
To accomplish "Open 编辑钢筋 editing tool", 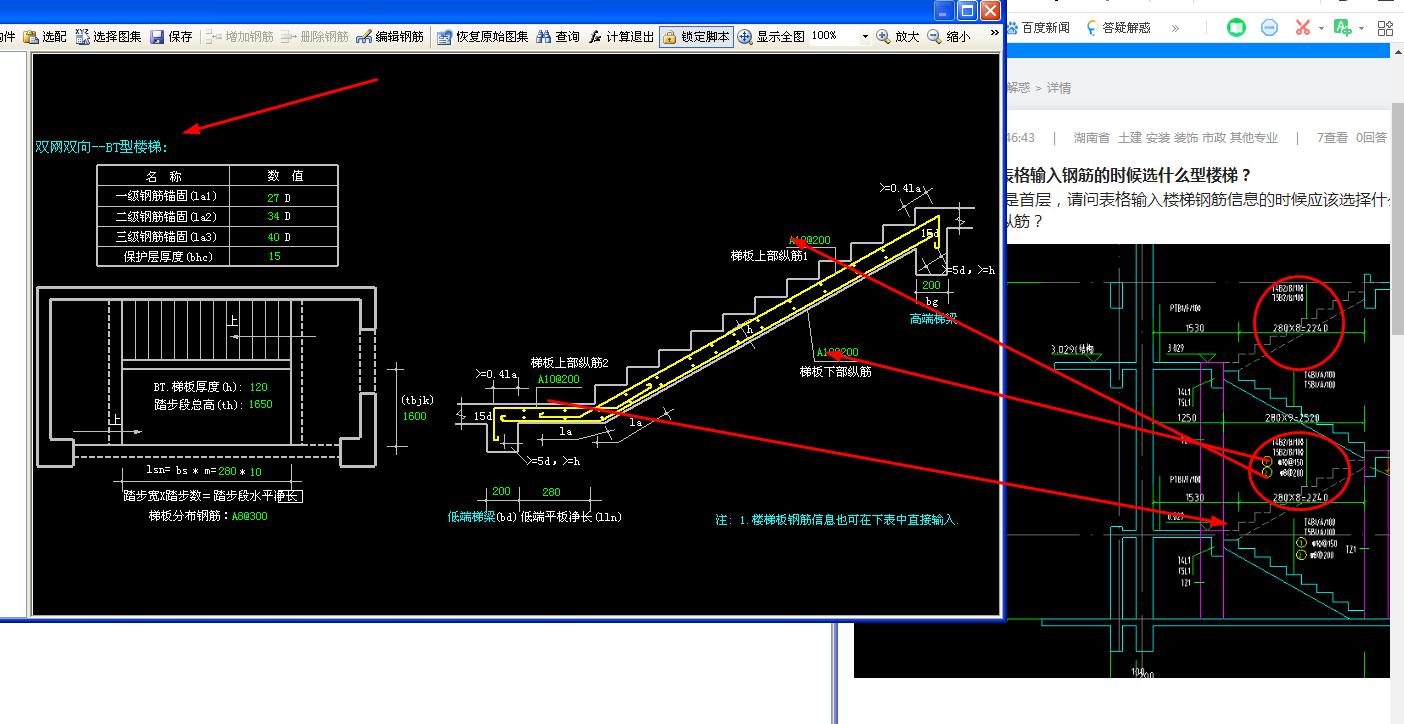I will click(390, 36).
